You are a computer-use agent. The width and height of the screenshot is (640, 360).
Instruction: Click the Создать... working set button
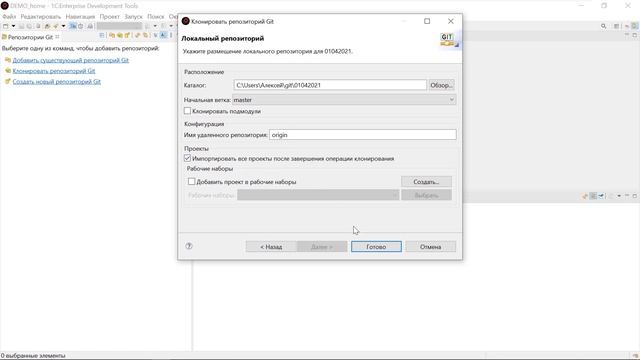(426, 182)
